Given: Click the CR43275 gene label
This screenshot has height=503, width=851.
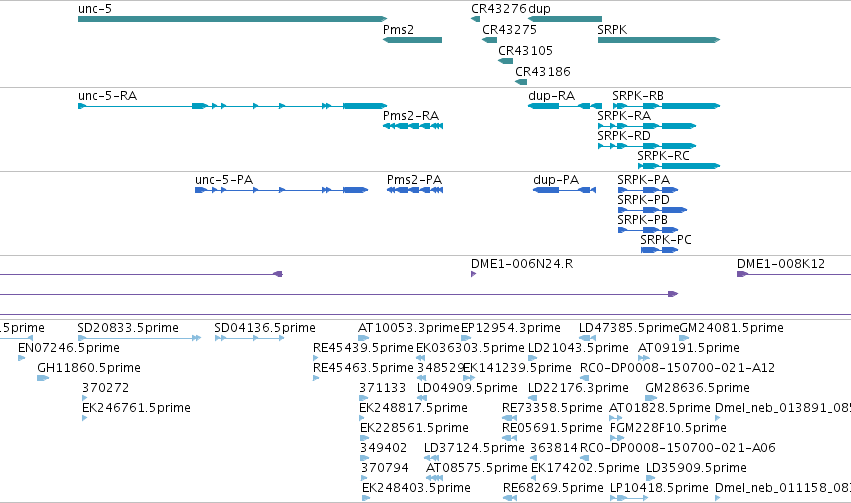Looking at the screenshot, I should click(x=509, y=30).
